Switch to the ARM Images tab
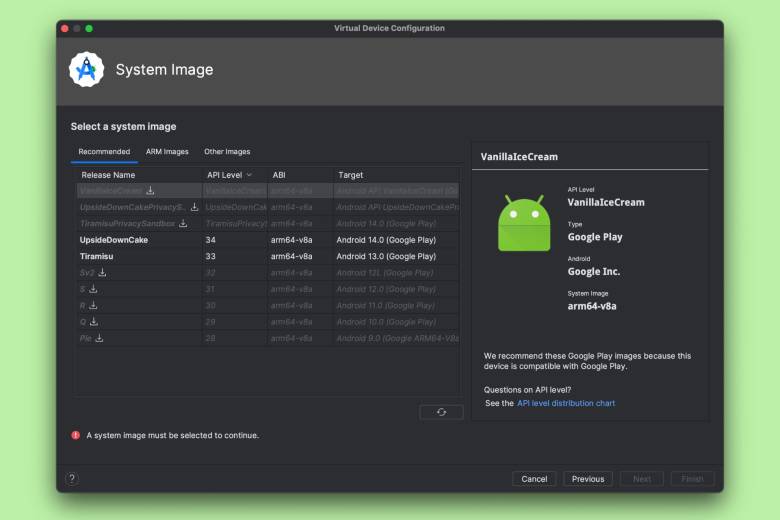The height and width of the screenshot is (520, 780). [167, 152]
